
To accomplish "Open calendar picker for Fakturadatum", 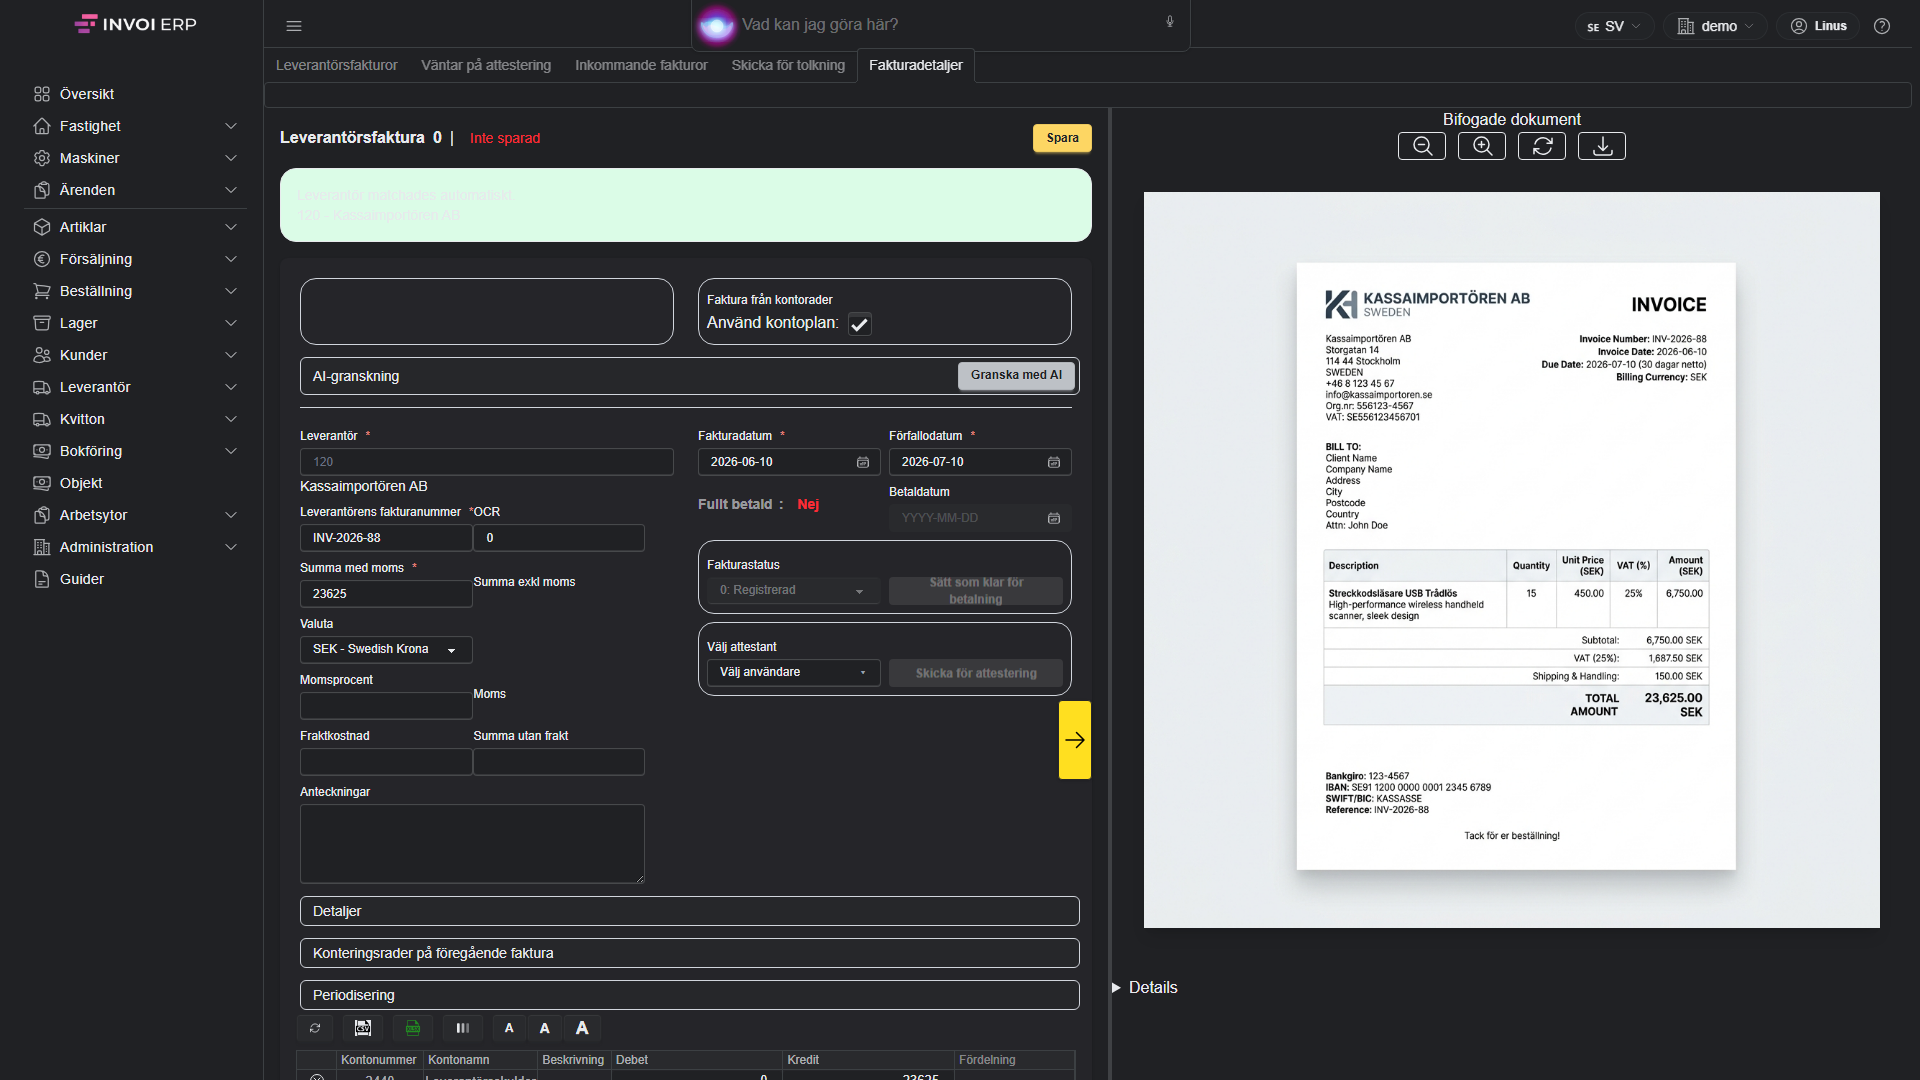I will click(863, 462).
